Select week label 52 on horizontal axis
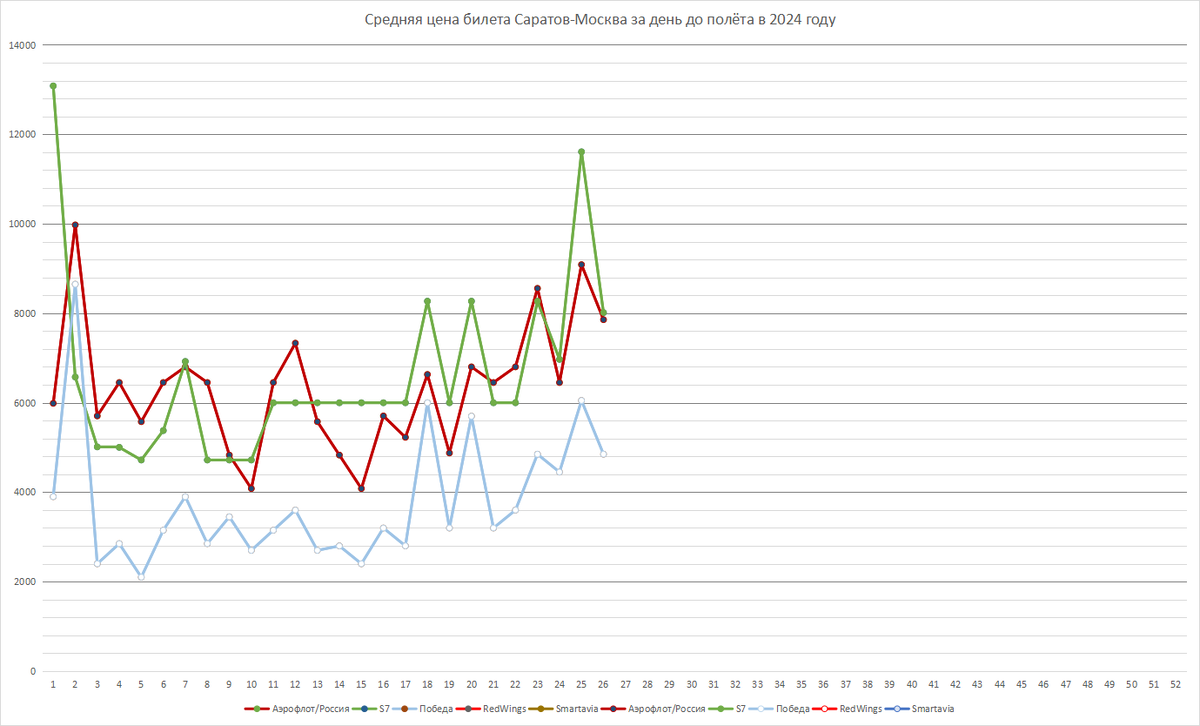The width and height of the screenshot is (1200, 726). click(1175, 685)
